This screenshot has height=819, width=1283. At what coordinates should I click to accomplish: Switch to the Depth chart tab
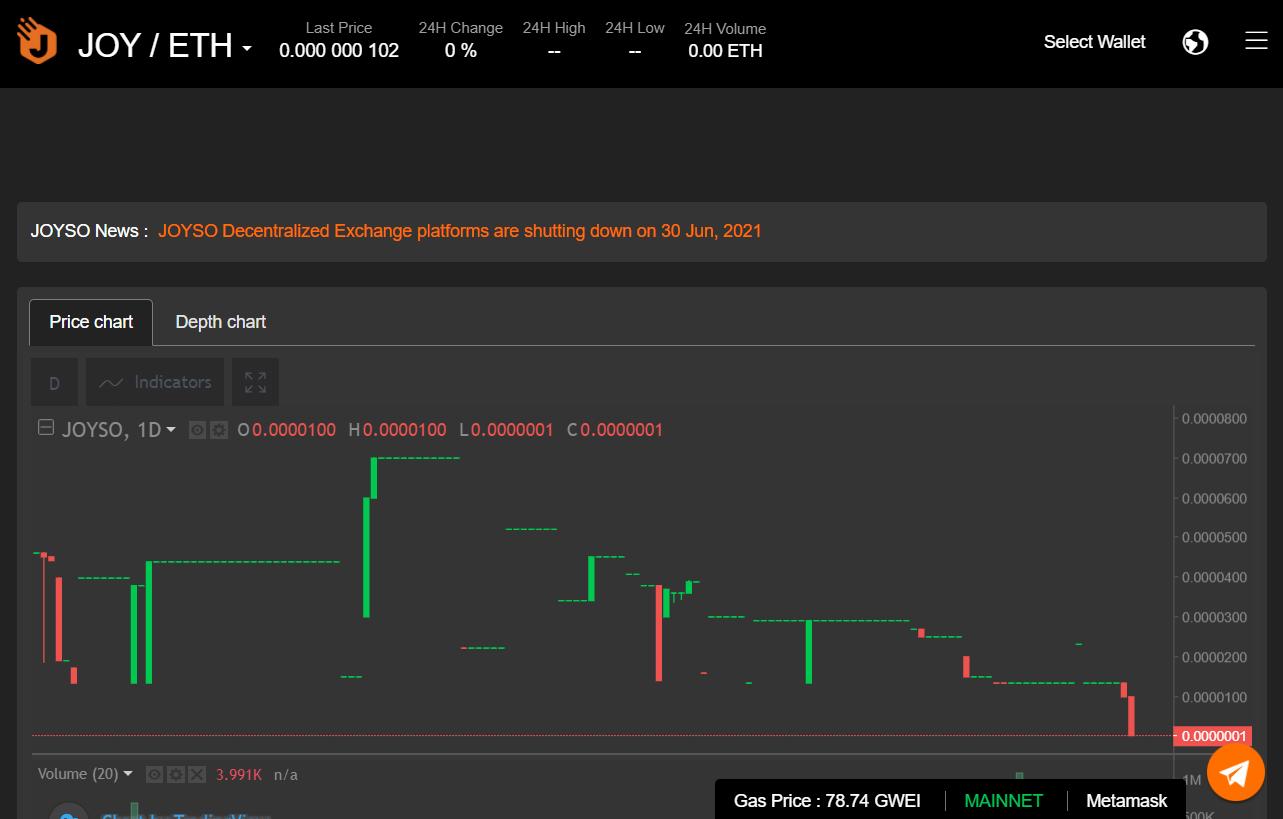tap(221, 322)
